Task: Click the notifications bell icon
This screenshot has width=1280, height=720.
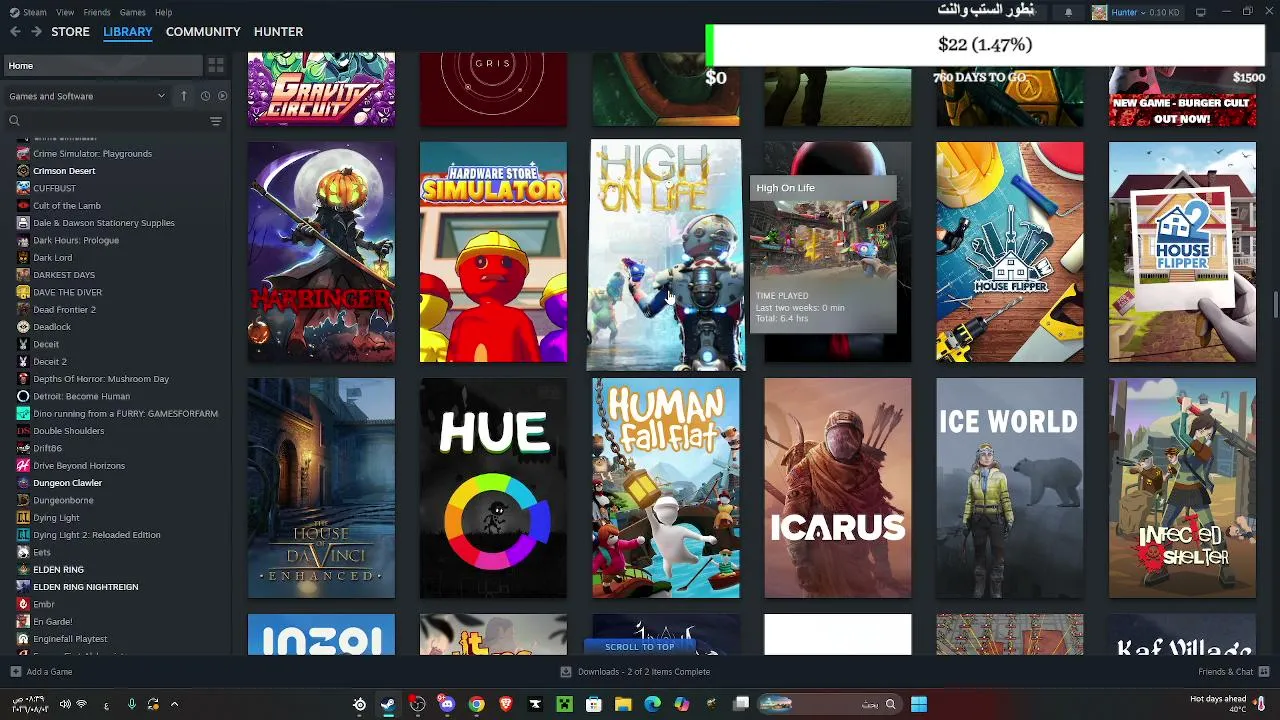Action: pyautogui.click(x=1068, y=12)
